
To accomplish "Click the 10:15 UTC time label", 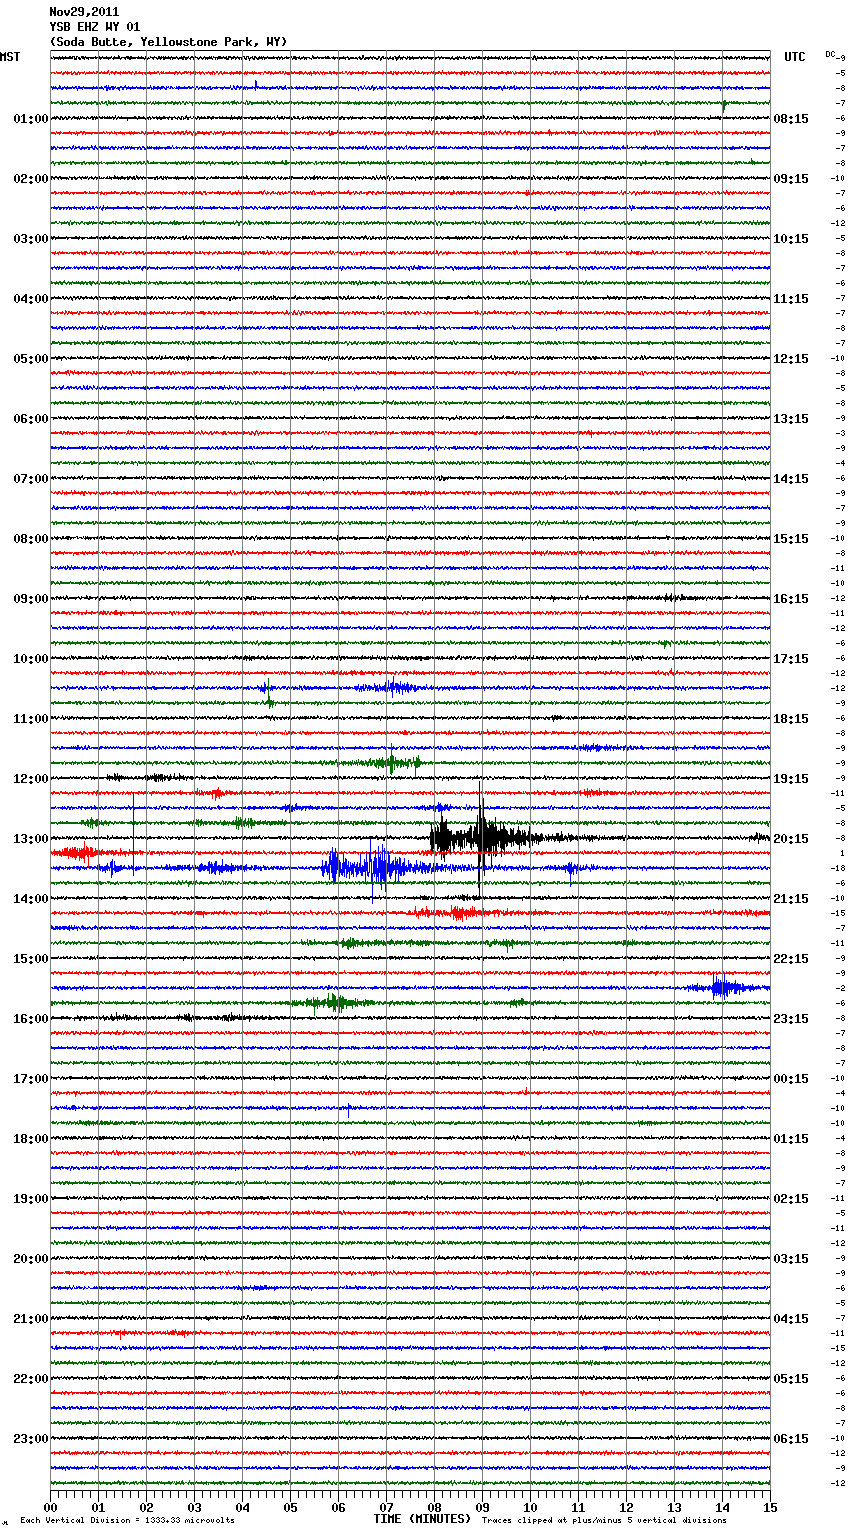I will (x=791, y=239).
